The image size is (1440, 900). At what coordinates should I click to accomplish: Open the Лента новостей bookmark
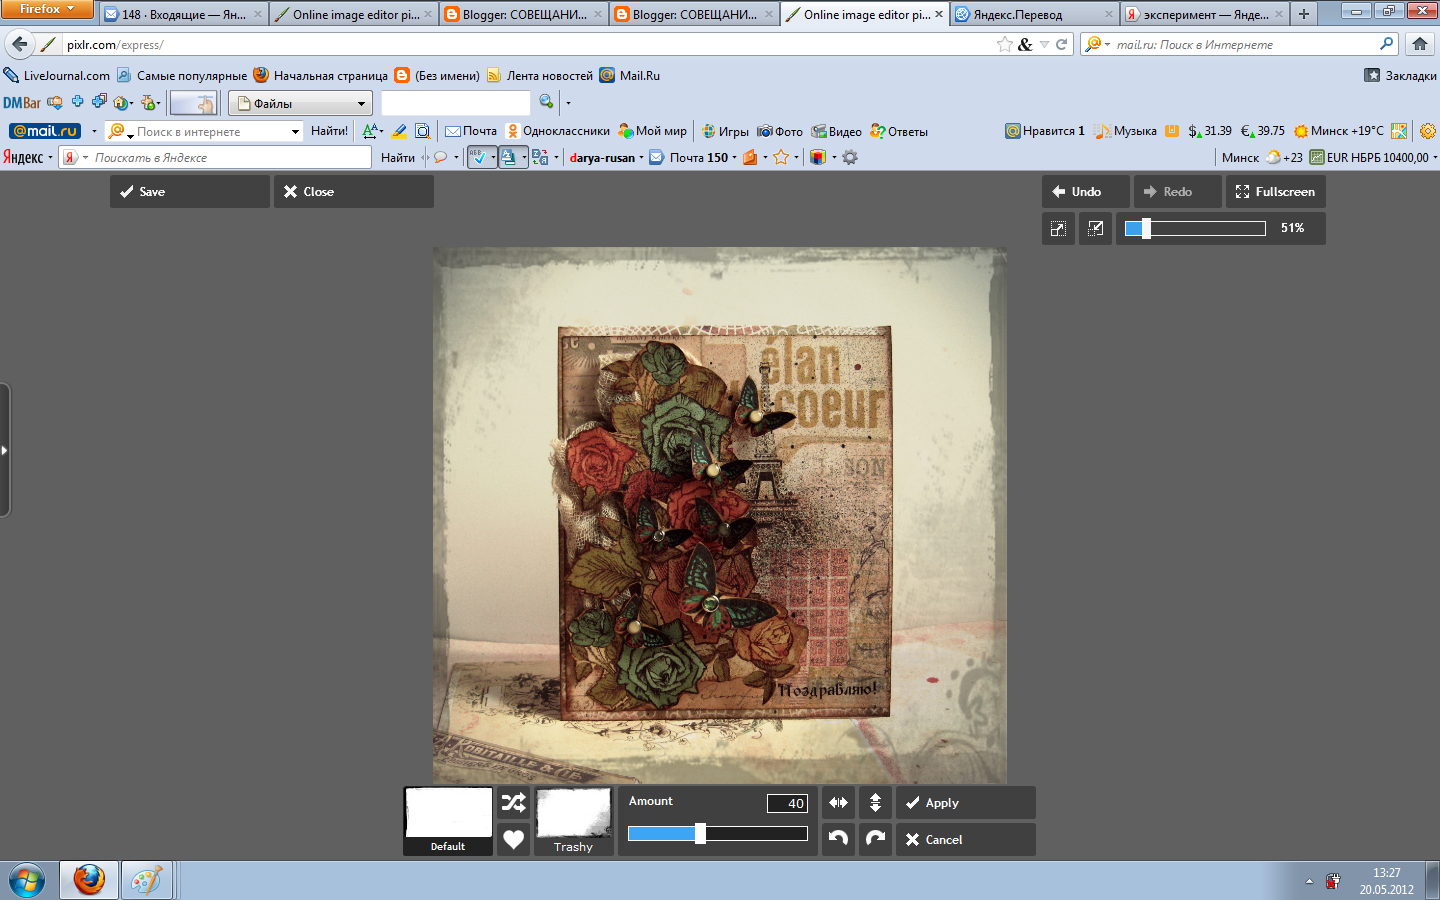point(540,75)
